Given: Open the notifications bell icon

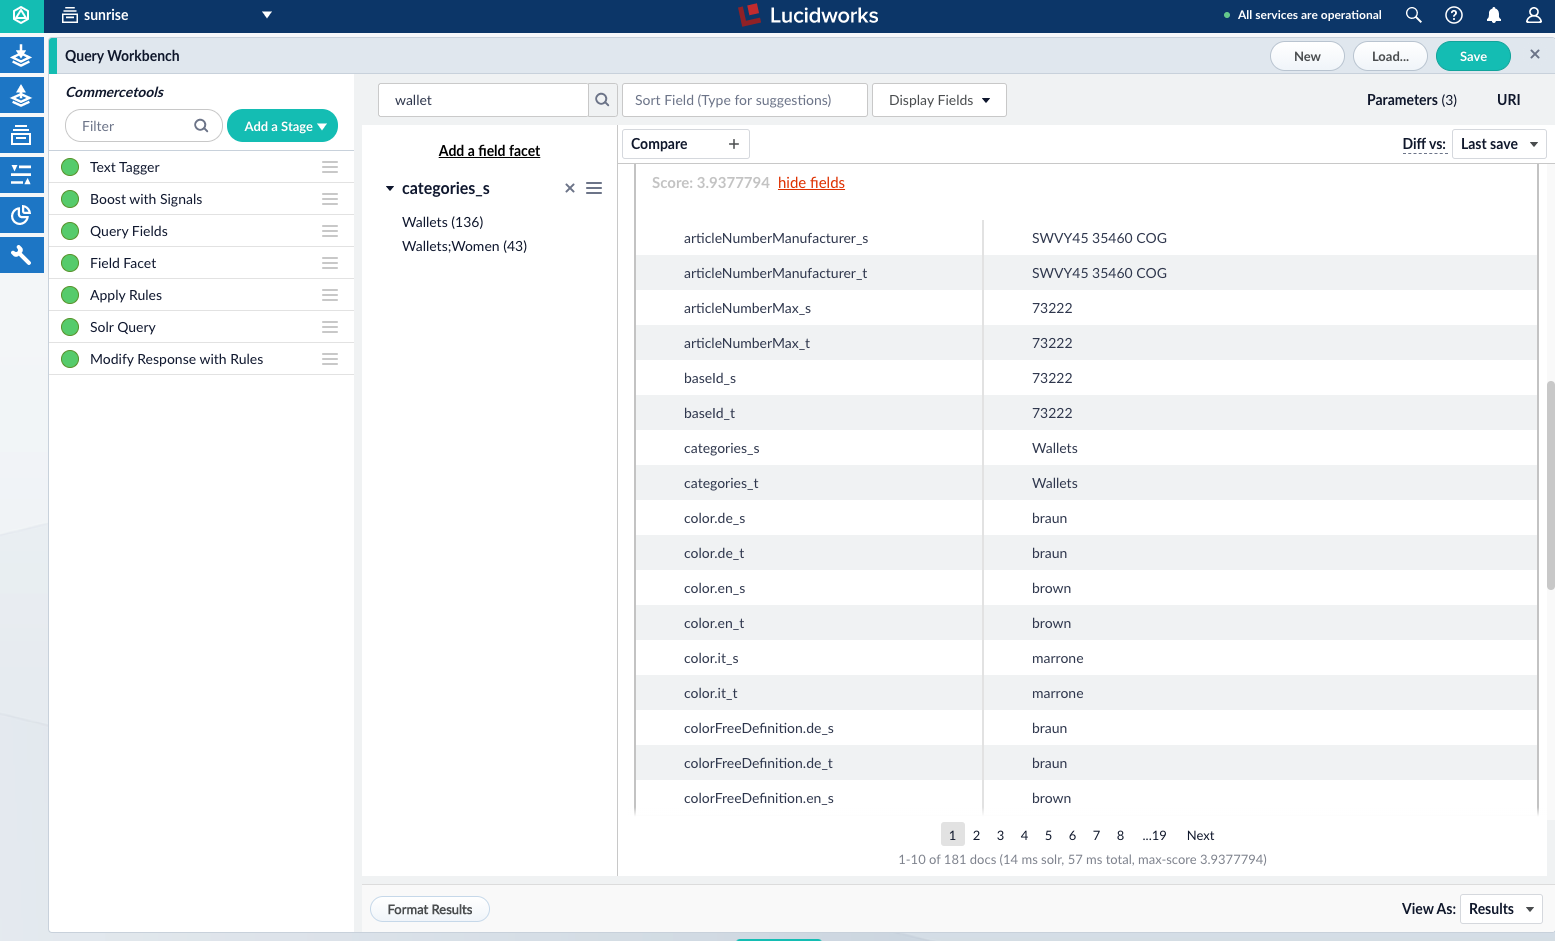Looking at the screenshot, I should point(1494,15).
